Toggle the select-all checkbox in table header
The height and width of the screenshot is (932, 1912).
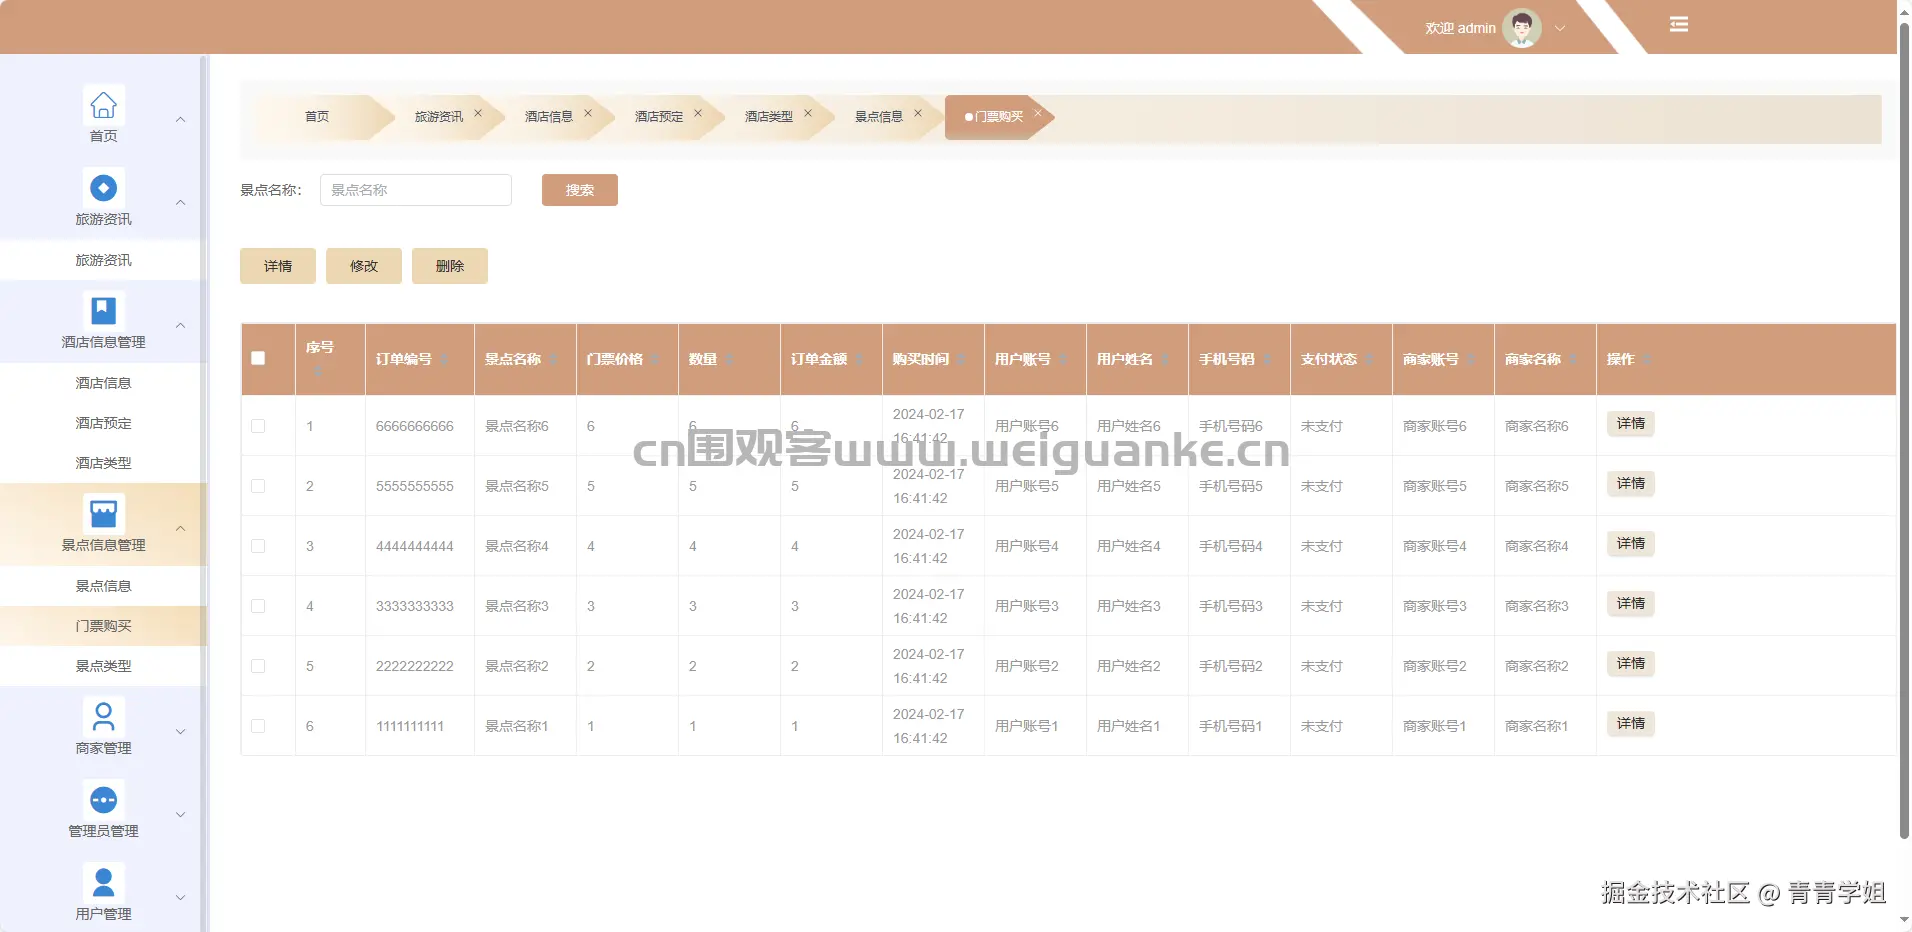click(259, 357)
